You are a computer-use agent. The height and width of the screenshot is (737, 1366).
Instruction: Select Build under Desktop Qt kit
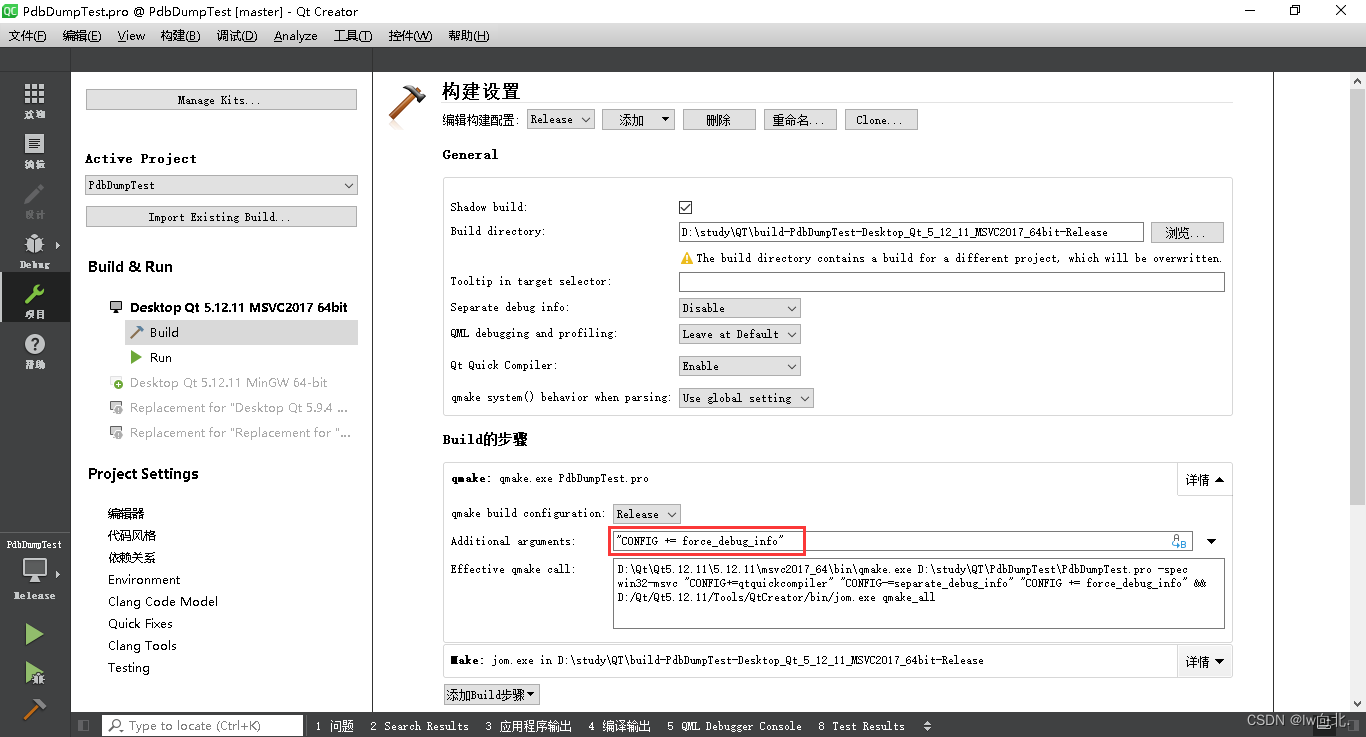[x=241, y=332]
